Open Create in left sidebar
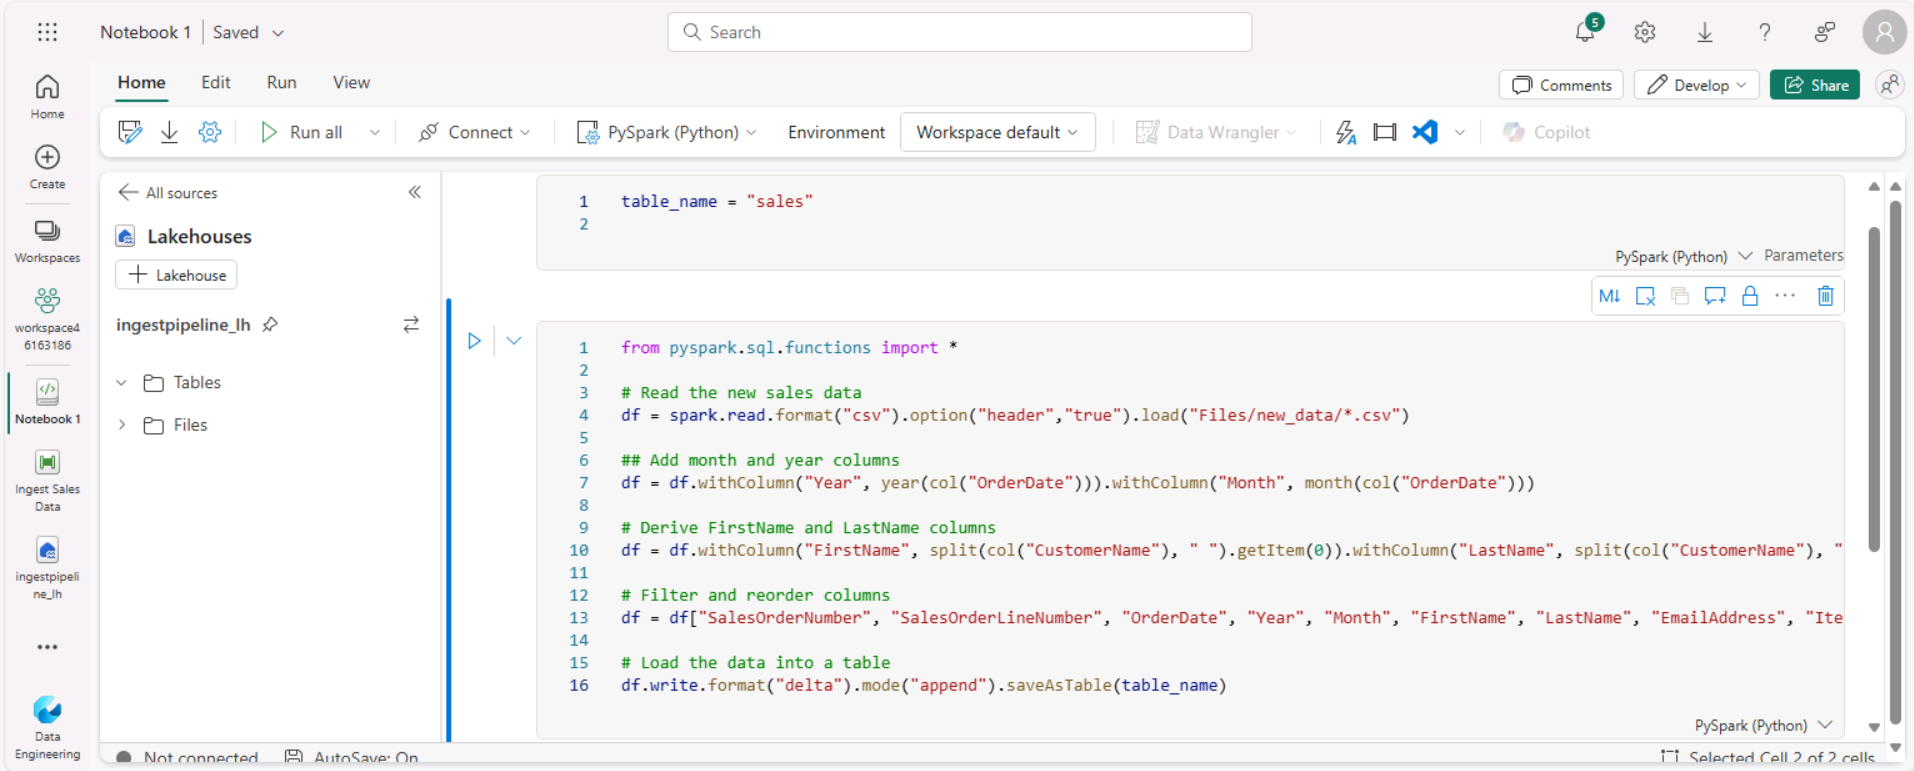This screenshot has height=771, width=1914. [x=47, y=167]
